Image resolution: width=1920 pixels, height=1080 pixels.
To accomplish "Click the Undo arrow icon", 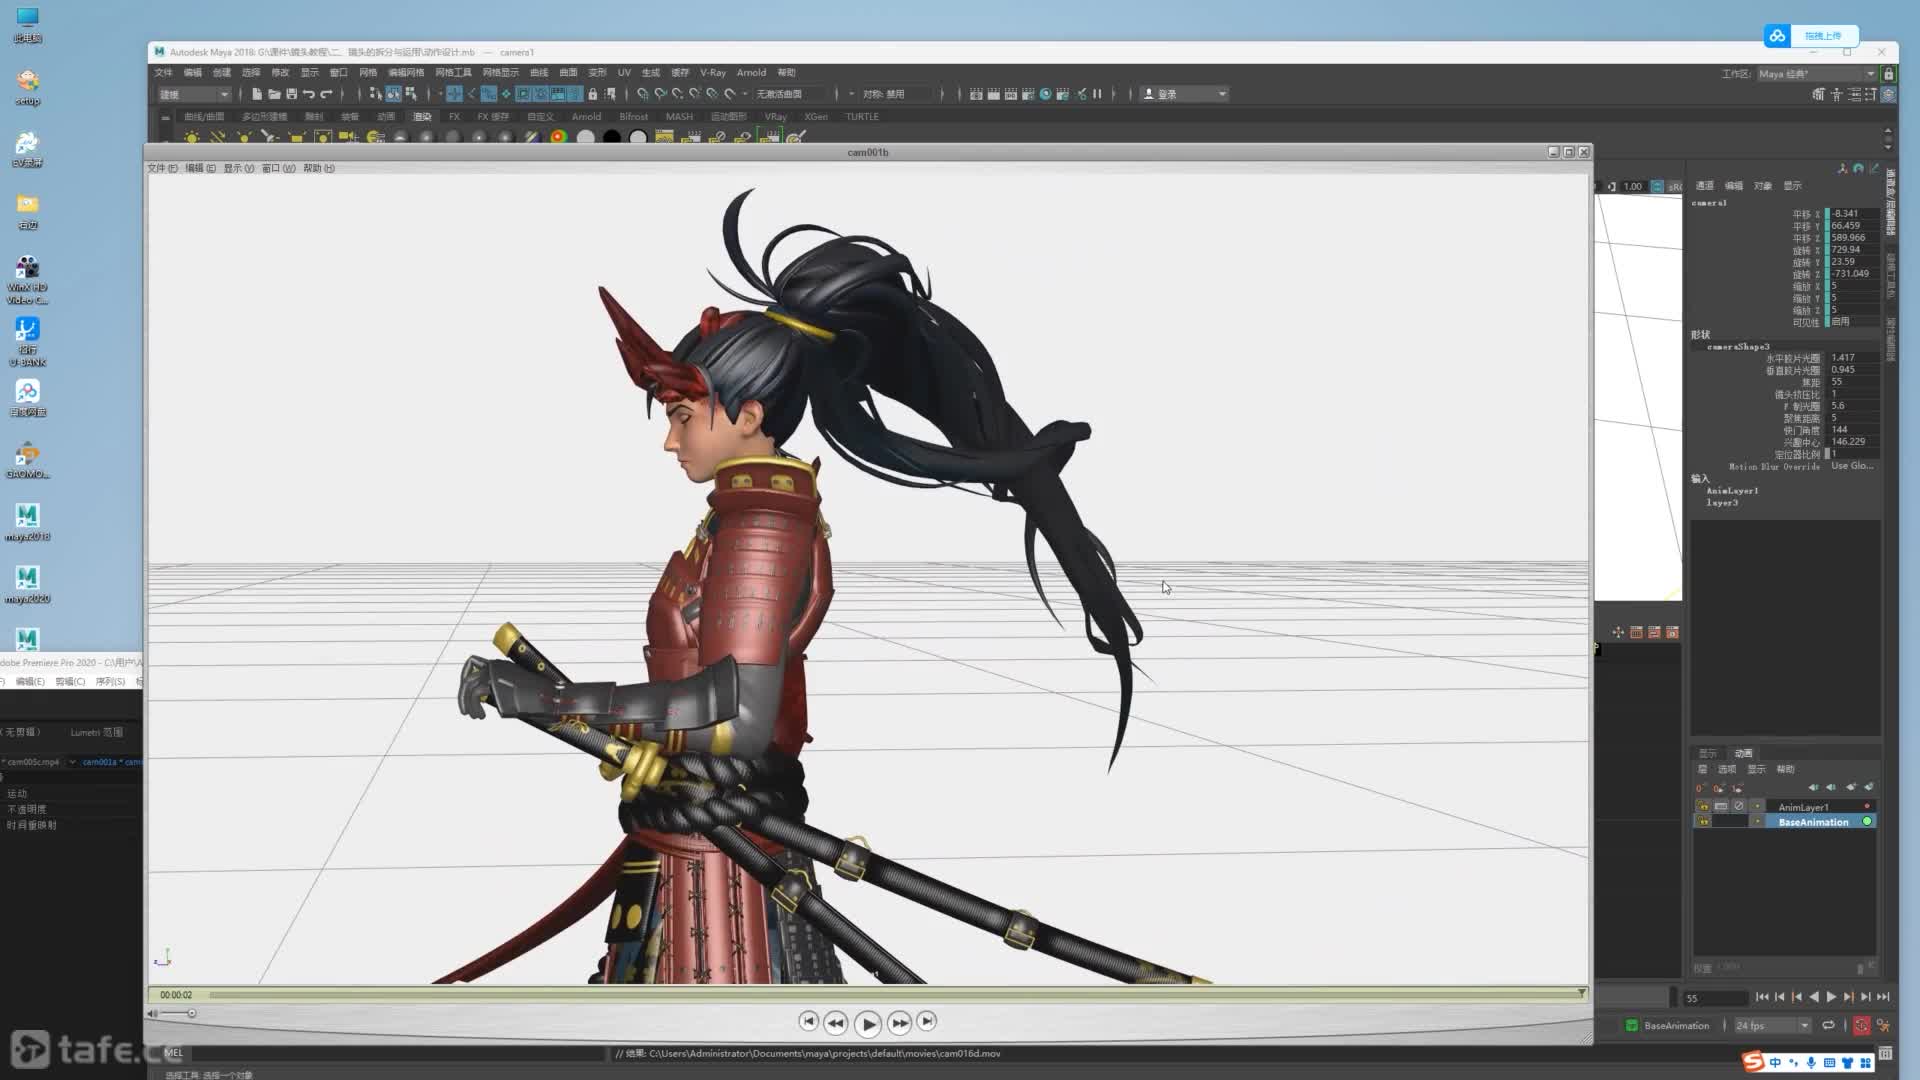I will click(x=309, y=94).
